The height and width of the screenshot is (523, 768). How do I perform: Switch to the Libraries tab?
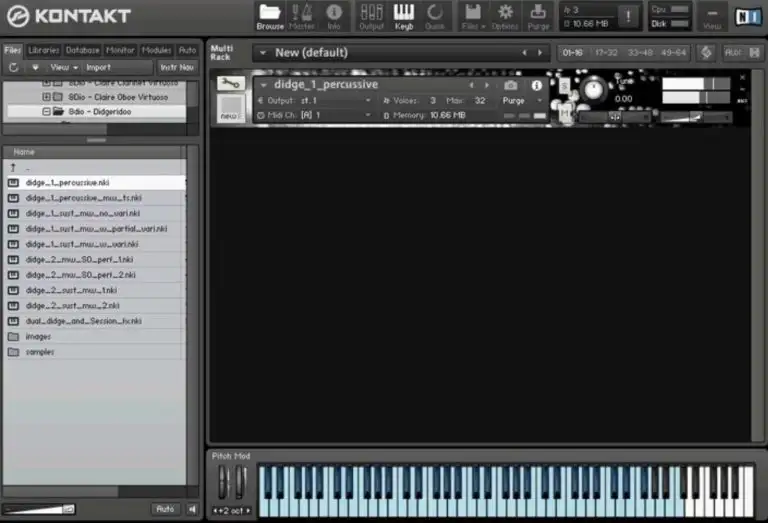coord(44,50)
